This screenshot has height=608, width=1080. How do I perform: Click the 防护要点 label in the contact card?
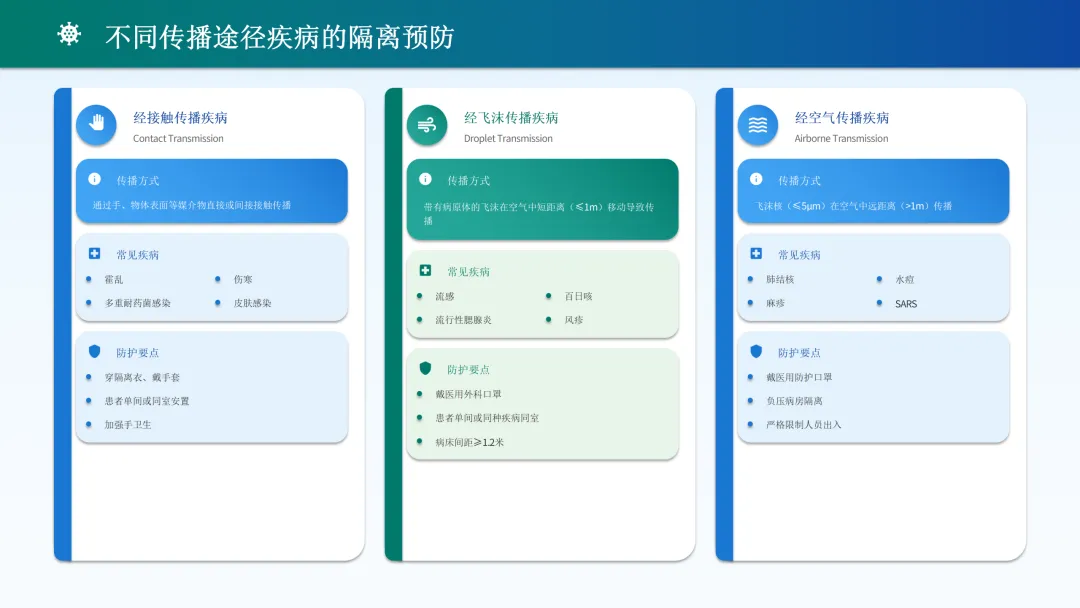138,353
